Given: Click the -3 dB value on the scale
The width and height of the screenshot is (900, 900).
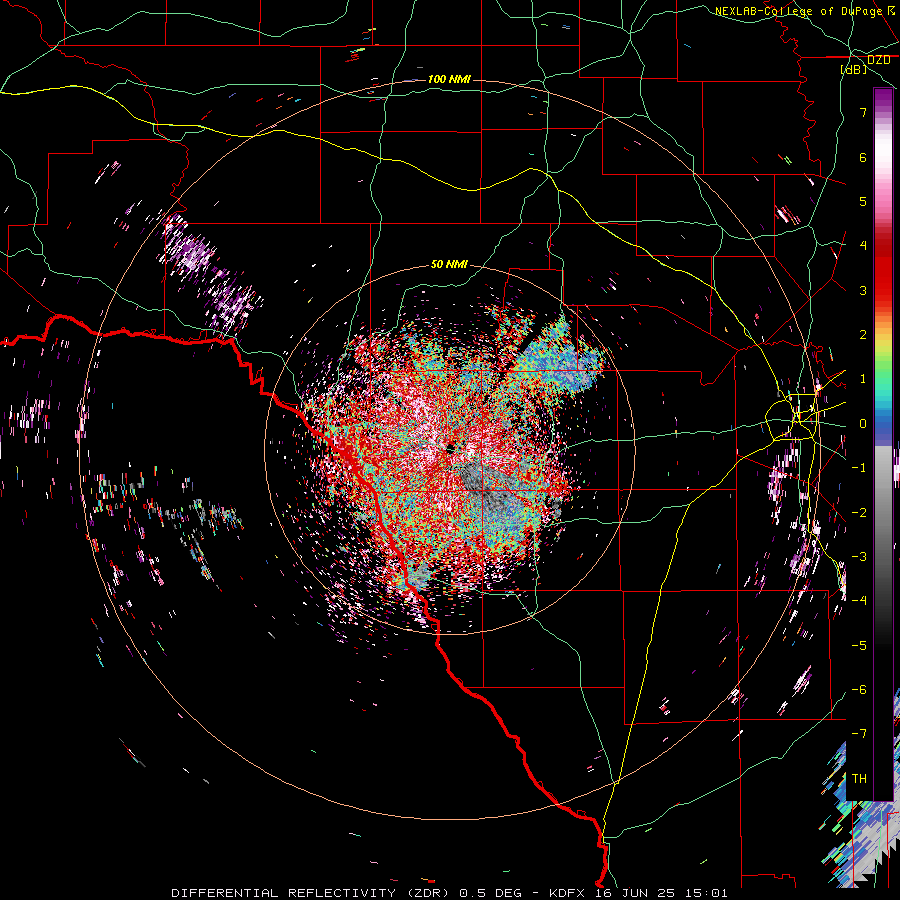Looking at the screenshot, I should pyautogui.click(x=859, y=557).
